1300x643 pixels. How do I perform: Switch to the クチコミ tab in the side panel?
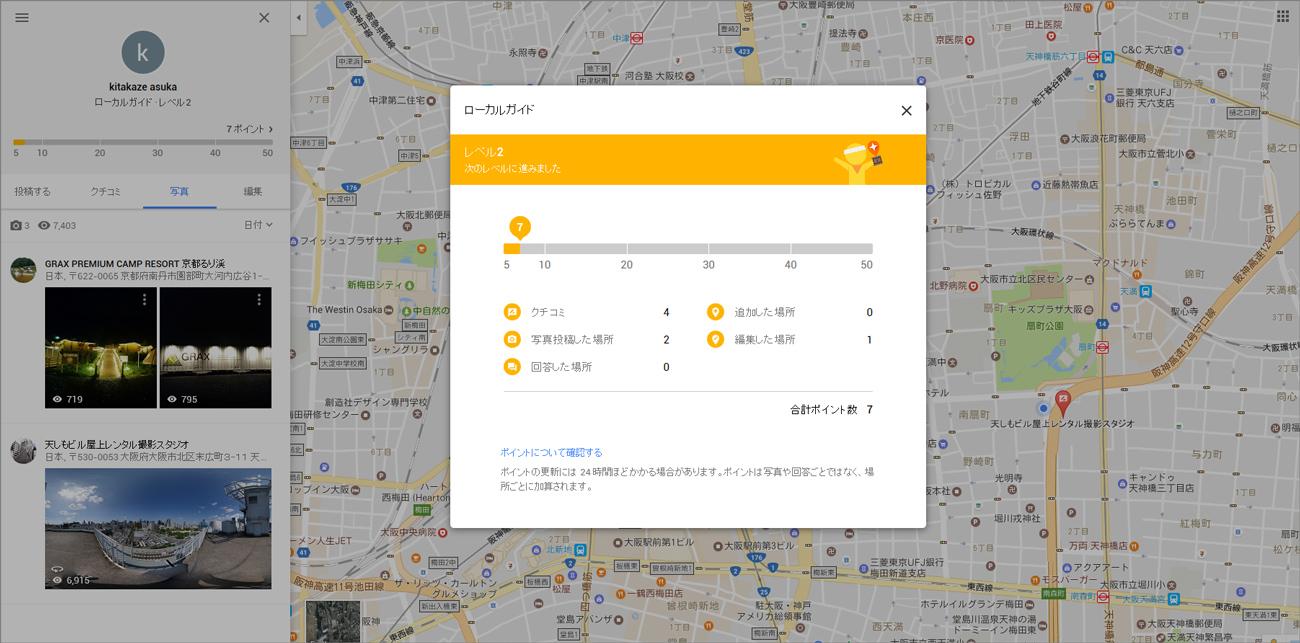pyautogui.click(x=105, y=191)
